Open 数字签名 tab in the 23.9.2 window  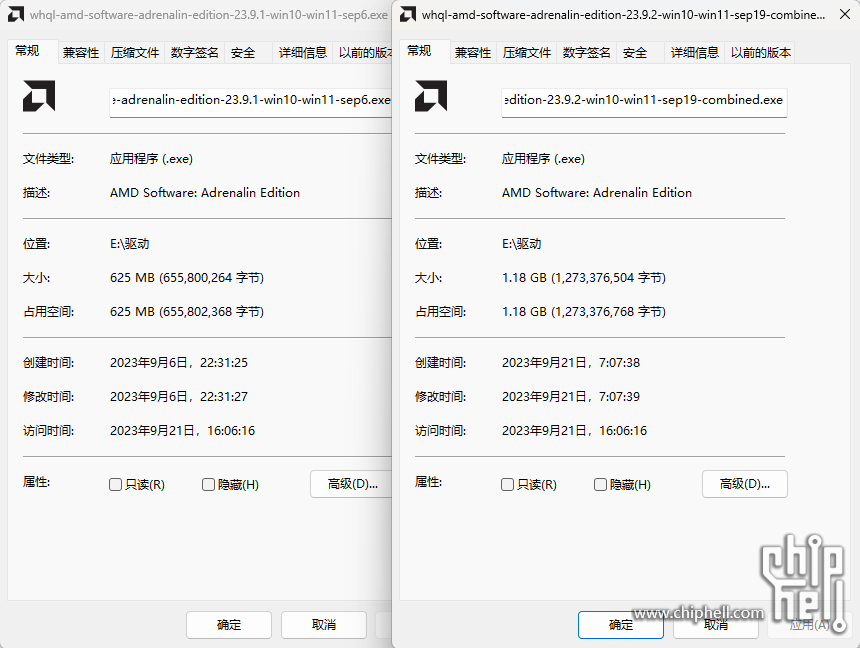point(586,53)
